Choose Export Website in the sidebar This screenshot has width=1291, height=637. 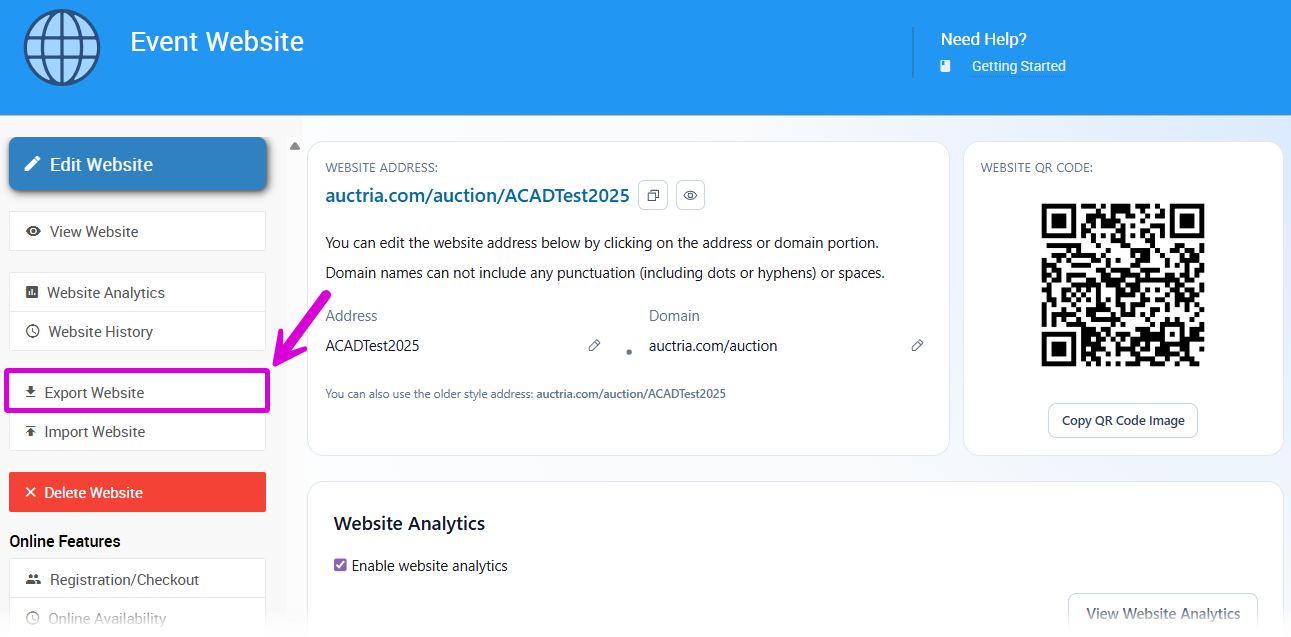click(137, 393)
